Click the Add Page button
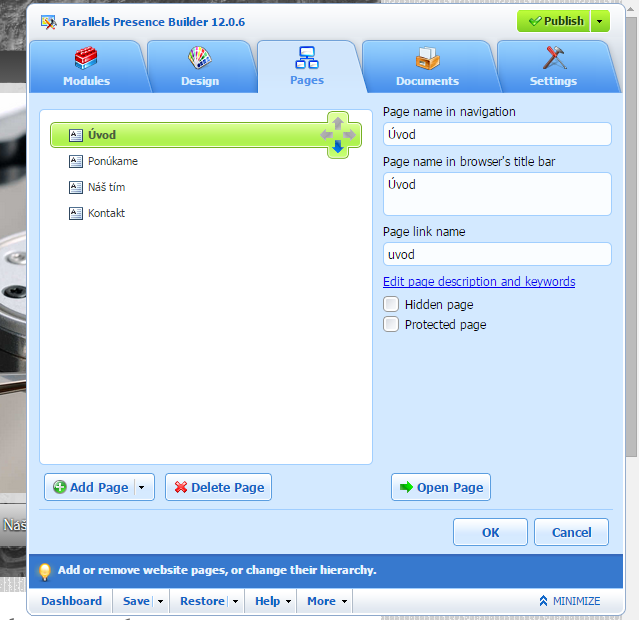 90,487
